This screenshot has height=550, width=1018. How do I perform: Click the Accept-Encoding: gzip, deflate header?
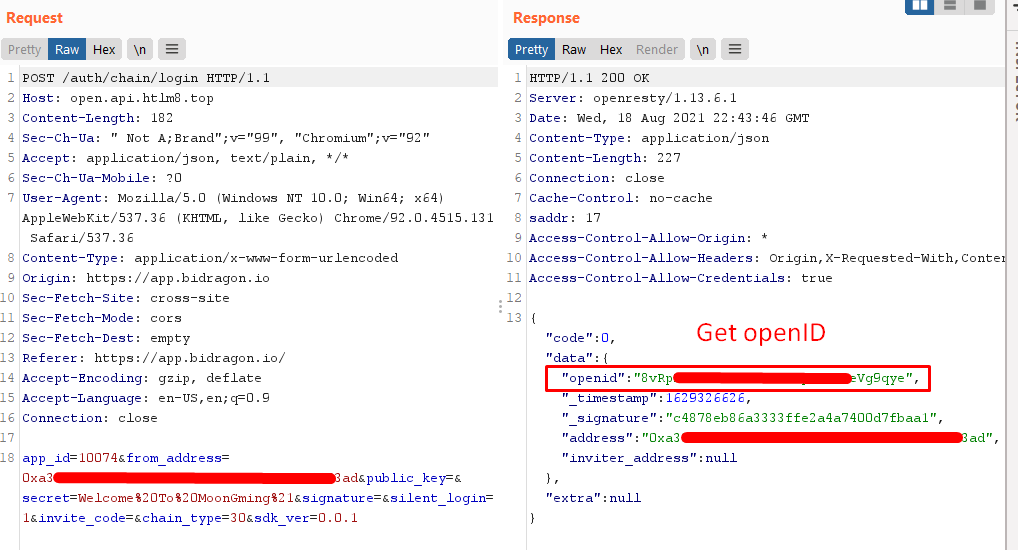(x=142, y=378)
